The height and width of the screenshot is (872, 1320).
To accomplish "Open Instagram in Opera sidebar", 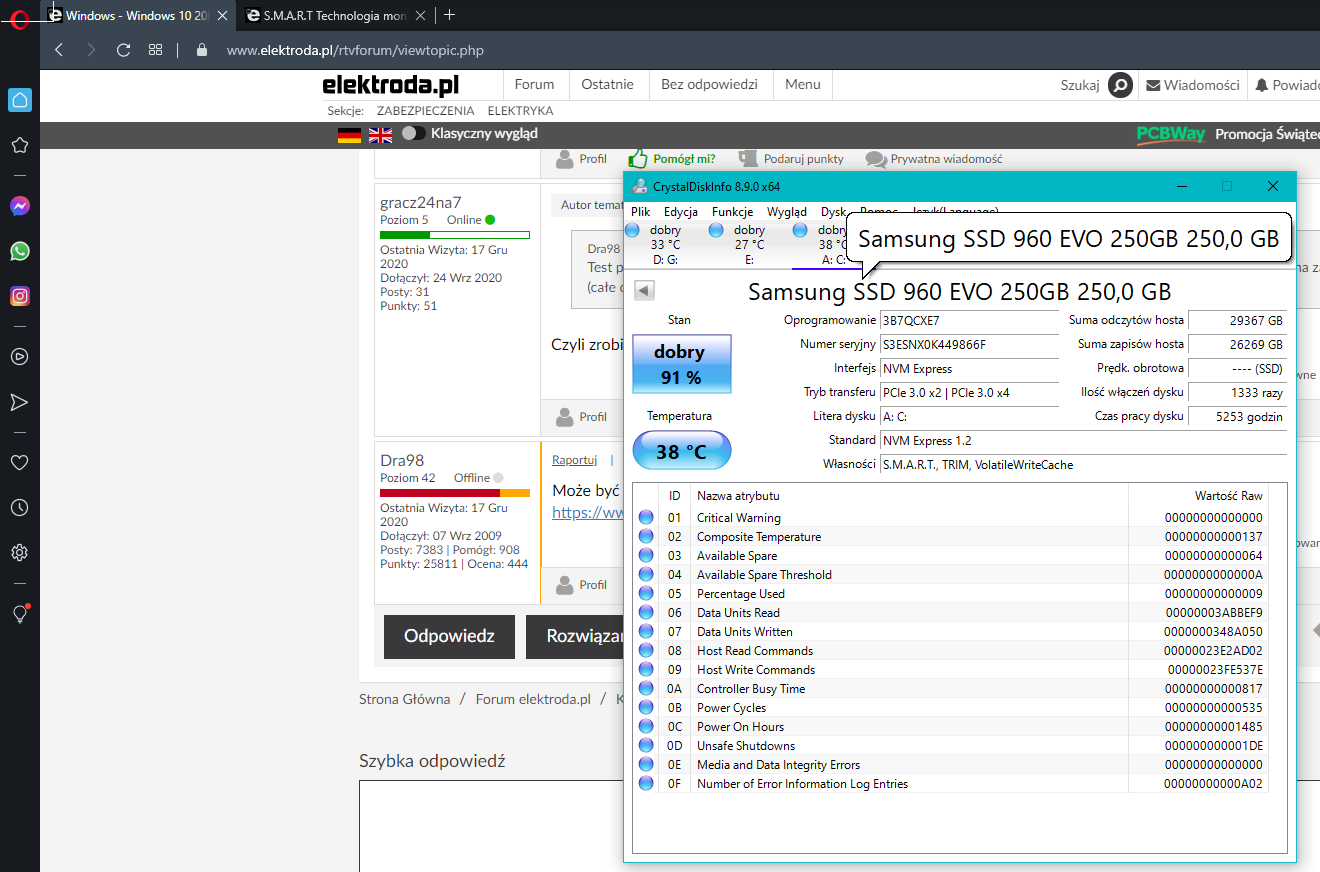I will pyautogui.click(x=19, y=296).
